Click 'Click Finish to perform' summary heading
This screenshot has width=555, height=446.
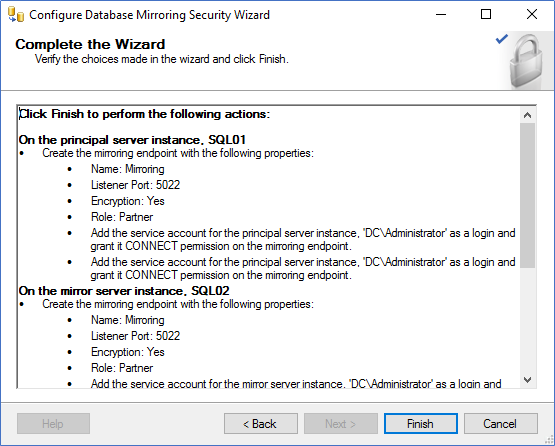point(144,114)
